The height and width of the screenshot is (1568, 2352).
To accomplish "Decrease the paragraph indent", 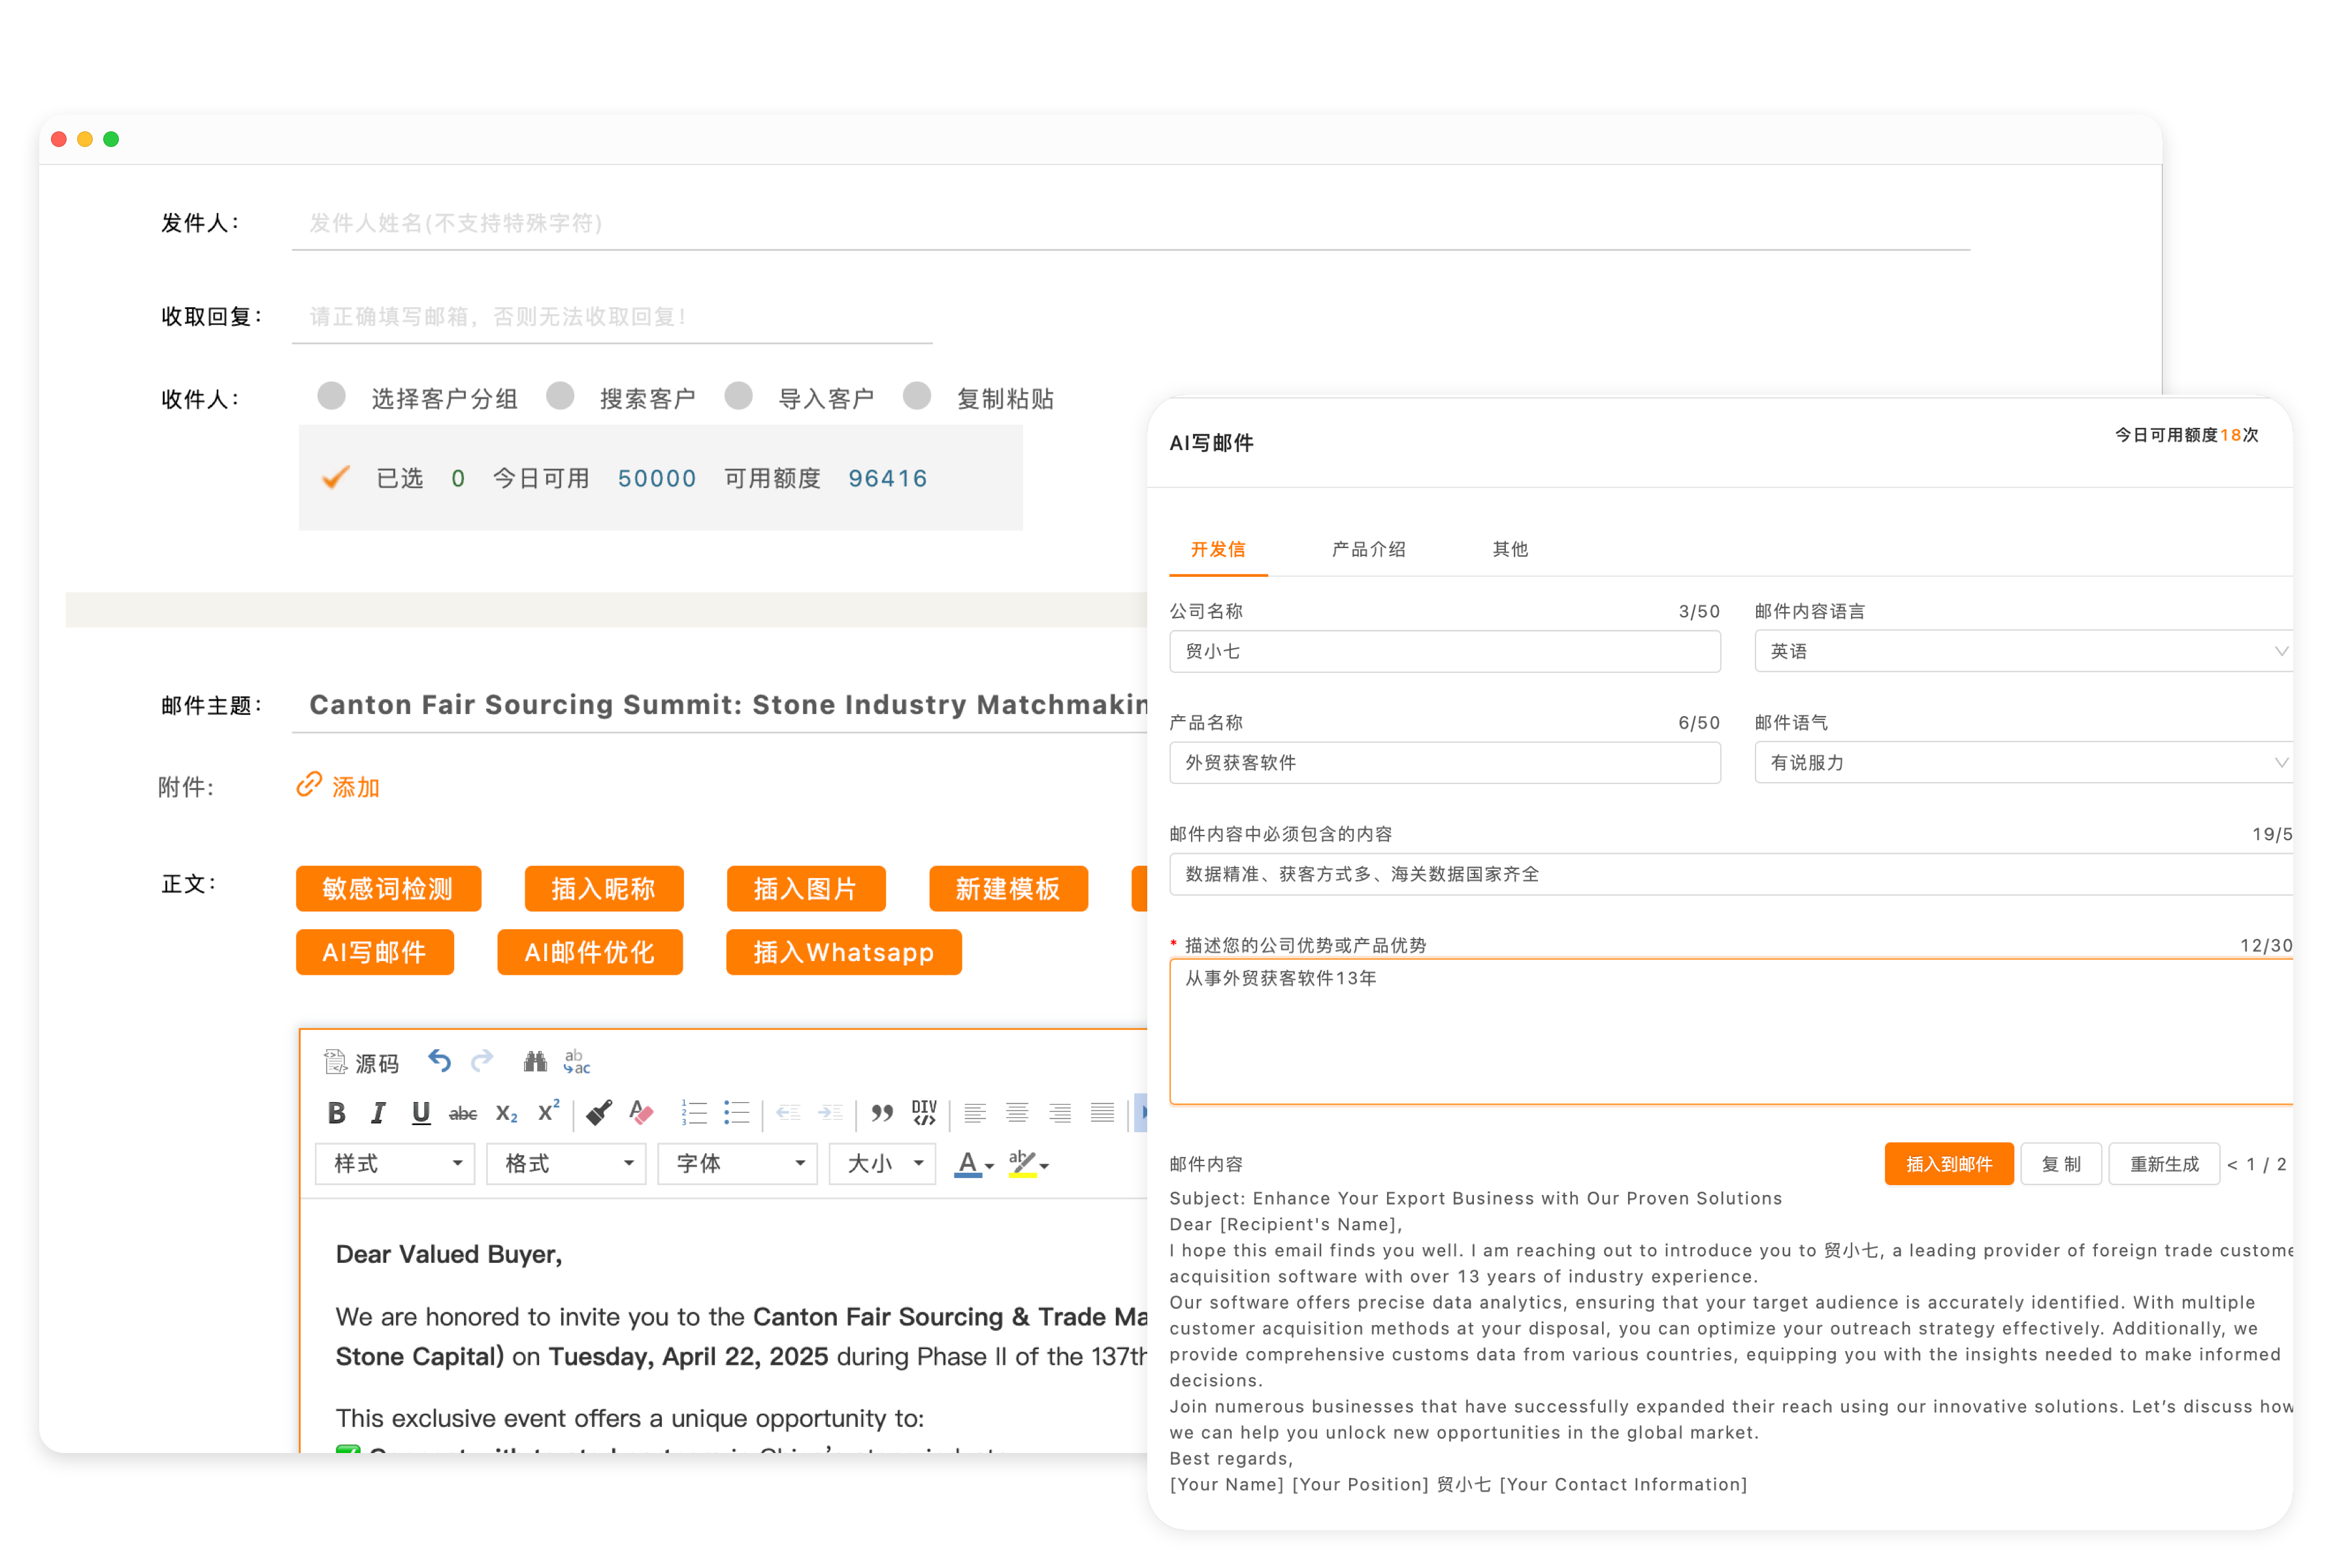I will pyautogui.click(x=788, y=1113).
